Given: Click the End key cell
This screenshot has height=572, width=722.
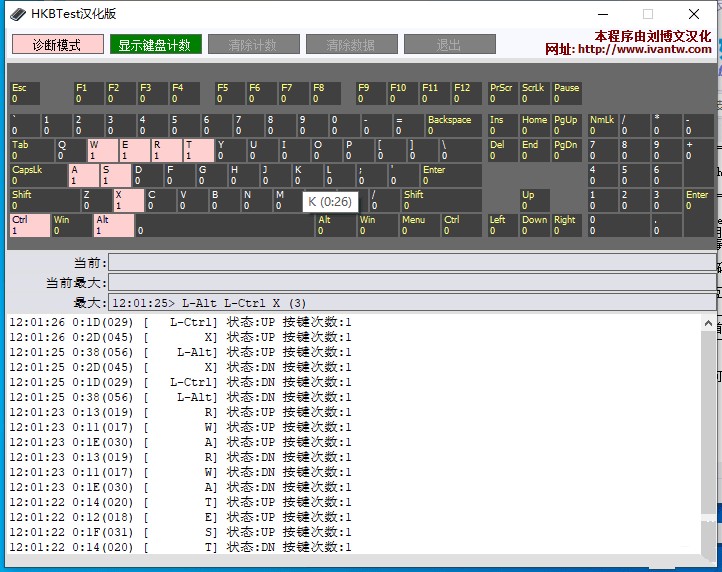Looking at the screenshot, I should tap(535, 151).
